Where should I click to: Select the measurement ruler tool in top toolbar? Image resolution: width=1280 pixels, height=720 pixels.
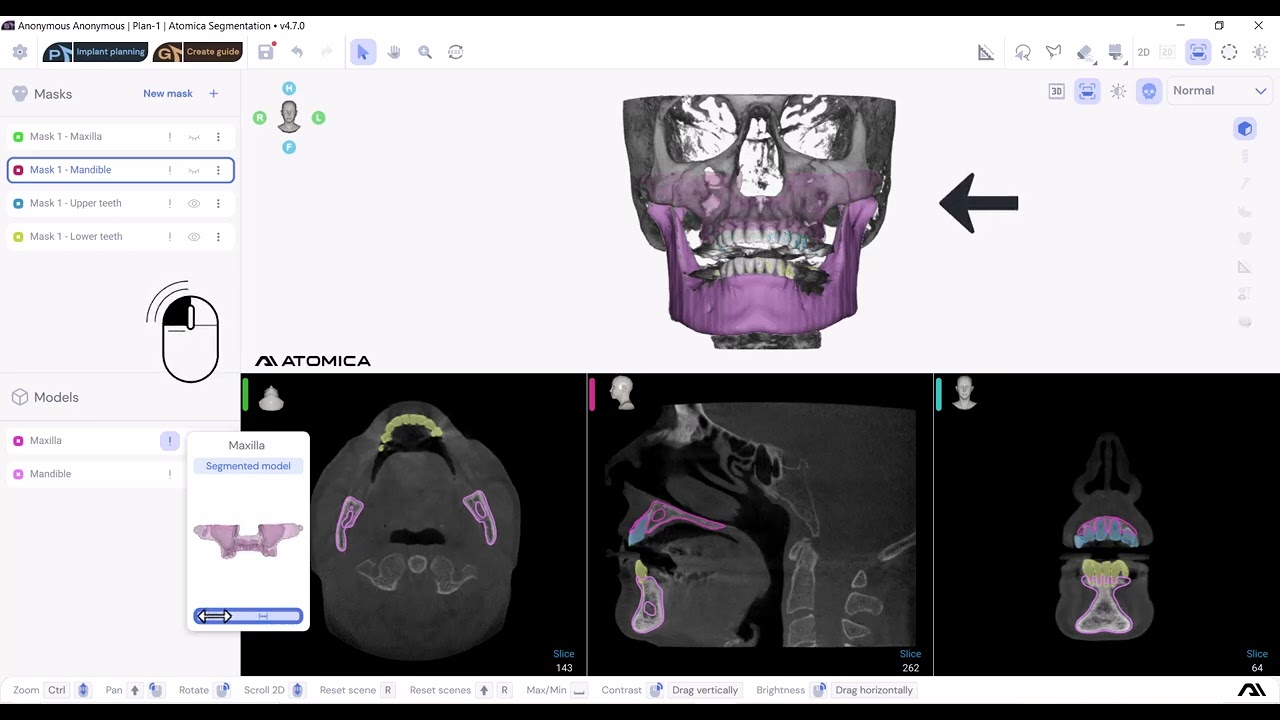(986, 52)
